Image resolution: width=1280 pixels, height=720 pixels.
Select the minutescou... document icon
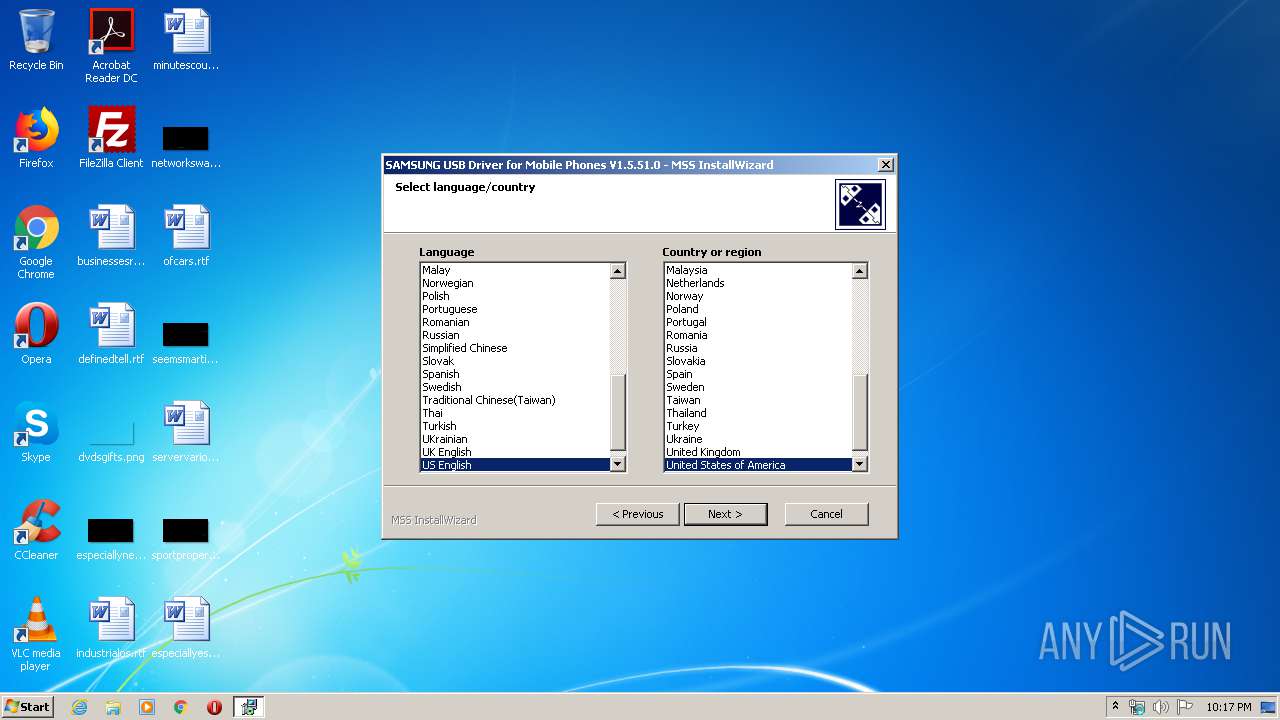(x=186, y=40)
